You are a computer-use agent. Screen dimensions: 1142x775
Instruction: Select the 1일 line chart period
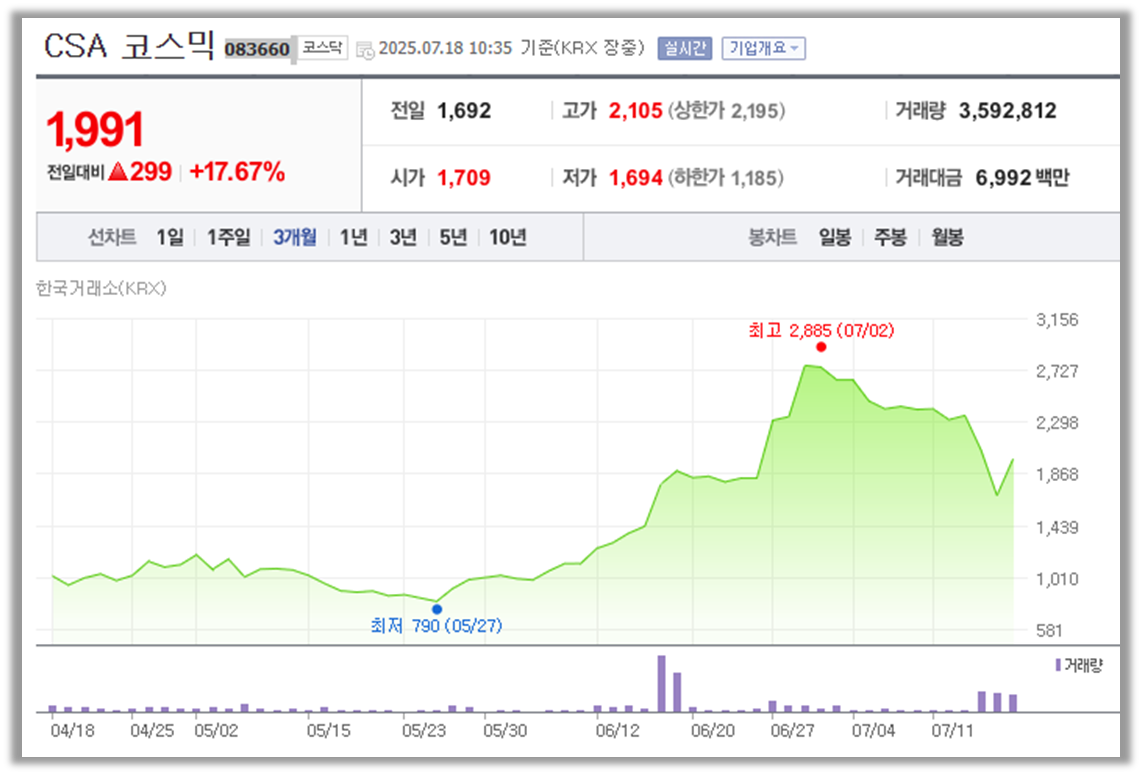tap(170, 237)
